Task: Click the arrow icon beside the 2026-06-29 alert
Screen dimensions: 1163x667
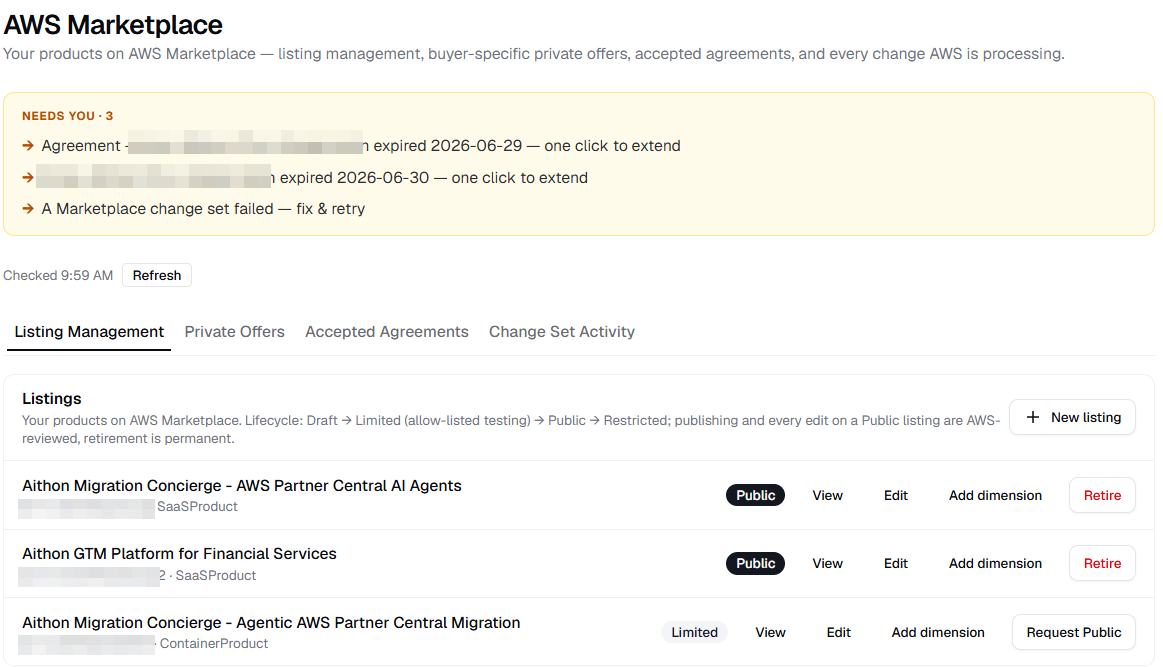Action: click(28, 146)
